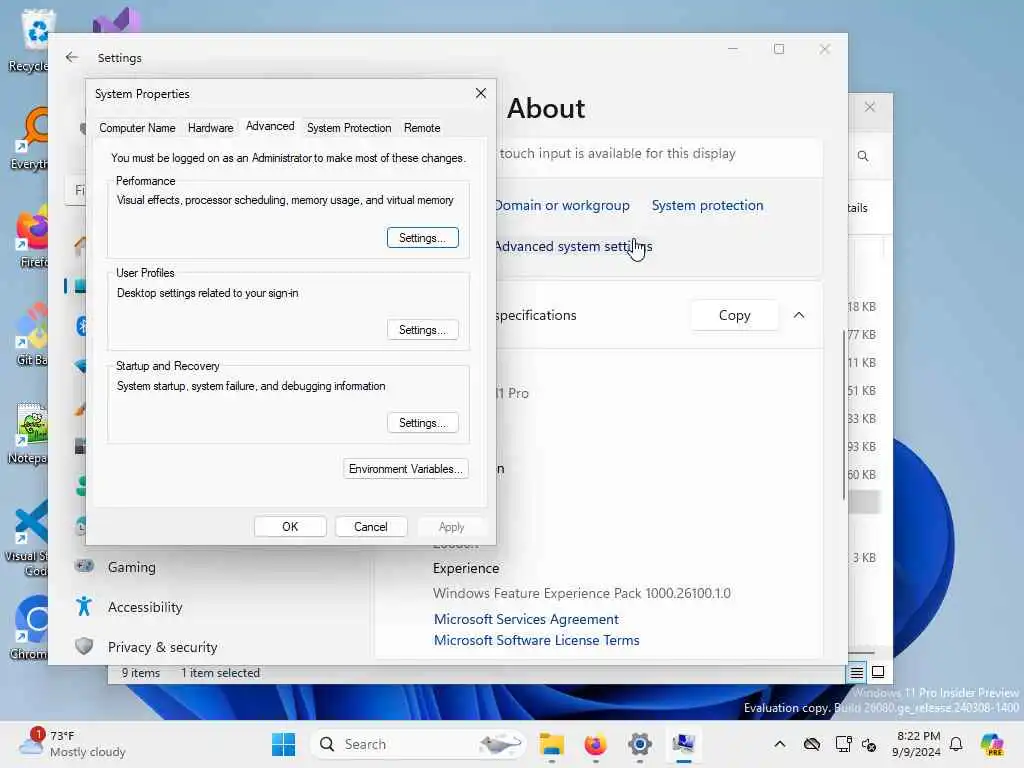Open the weather widget
Screen dimensions: 1024x768
pos(72,743)
